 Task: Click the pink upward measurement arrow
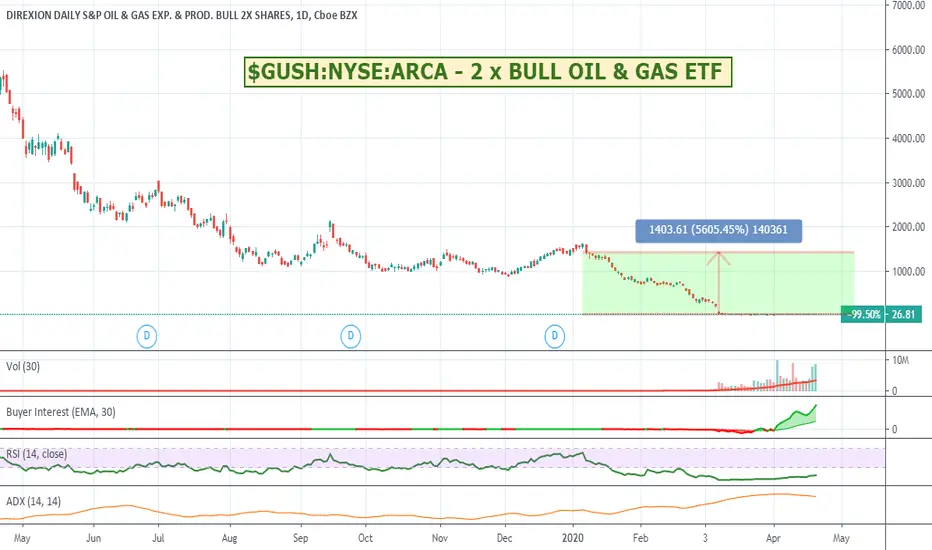[719, 282]
